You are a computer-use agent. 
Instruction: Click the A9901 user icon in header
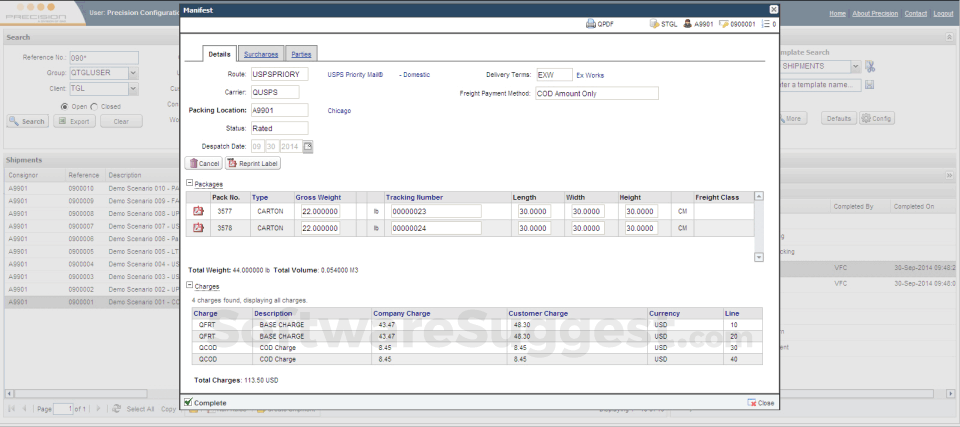tap(688, 23)
